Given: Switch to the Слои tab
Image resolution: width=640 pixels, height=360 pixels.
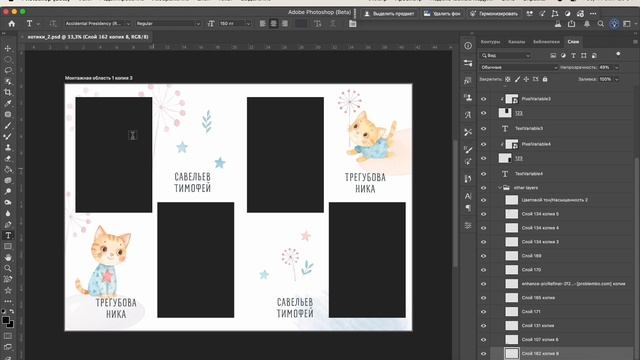Looking at the screenshot, I should [573, 42].
